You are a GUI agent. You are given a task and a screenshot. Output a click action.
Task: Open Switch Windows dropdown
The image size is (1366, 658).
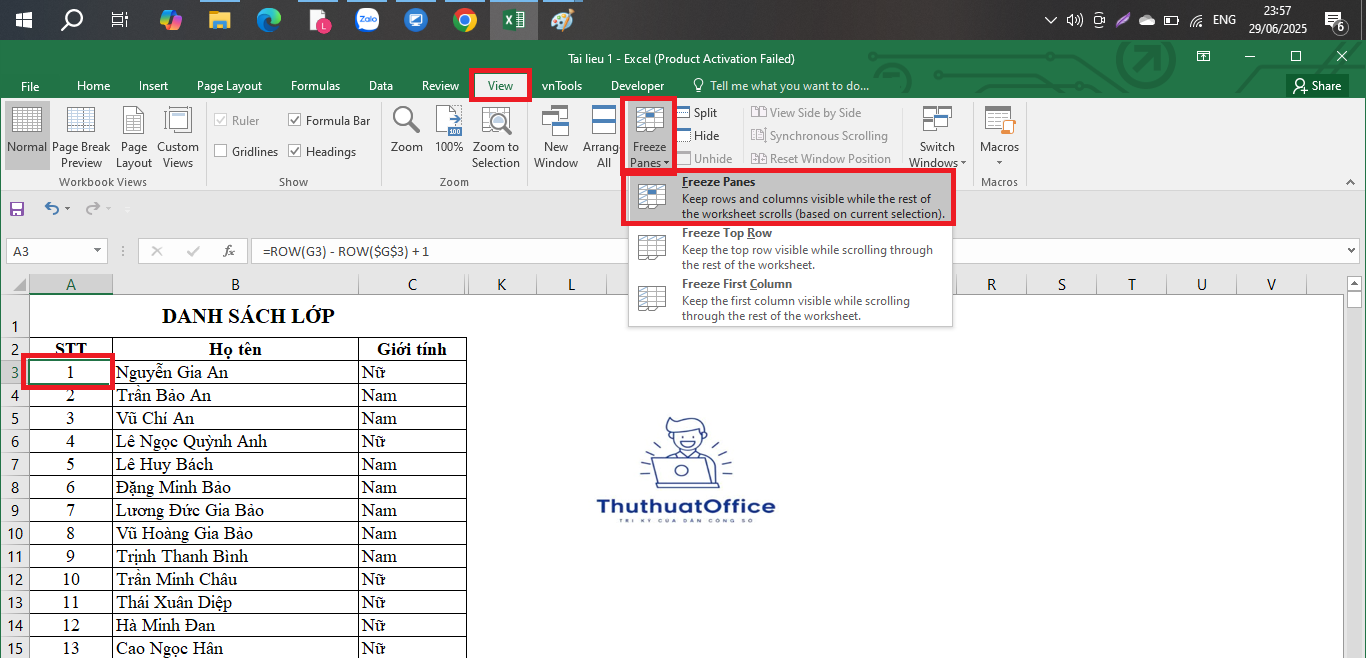click(937, 136)
